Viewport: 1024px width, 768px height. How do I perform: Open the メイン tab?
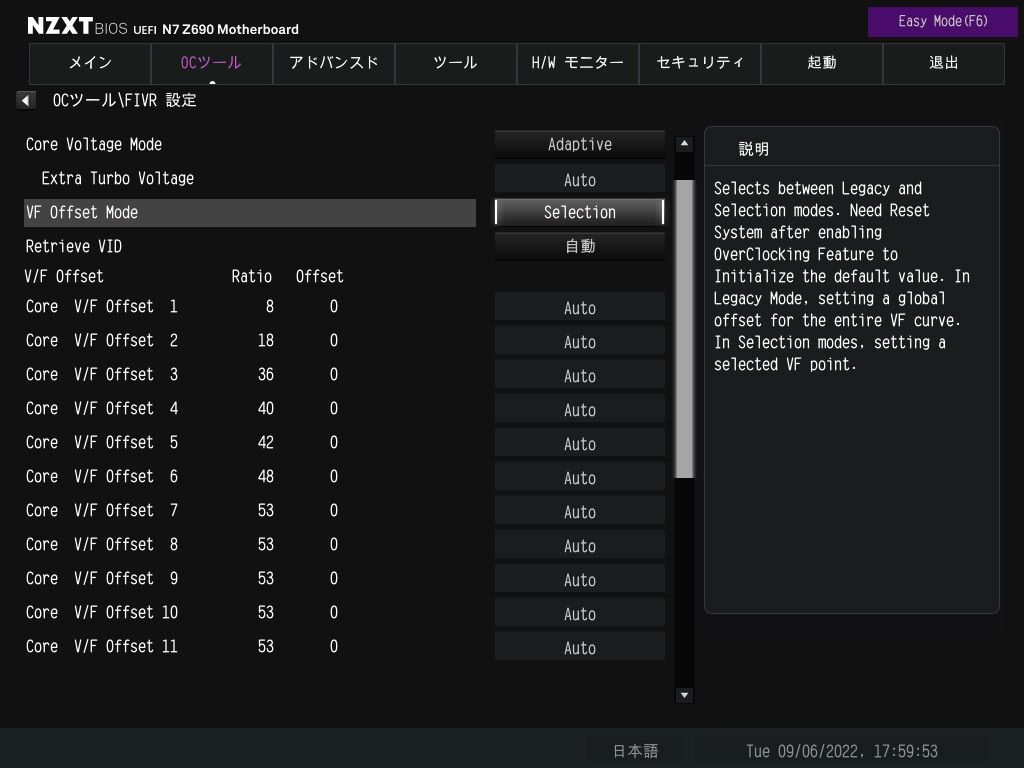(90, 63)
